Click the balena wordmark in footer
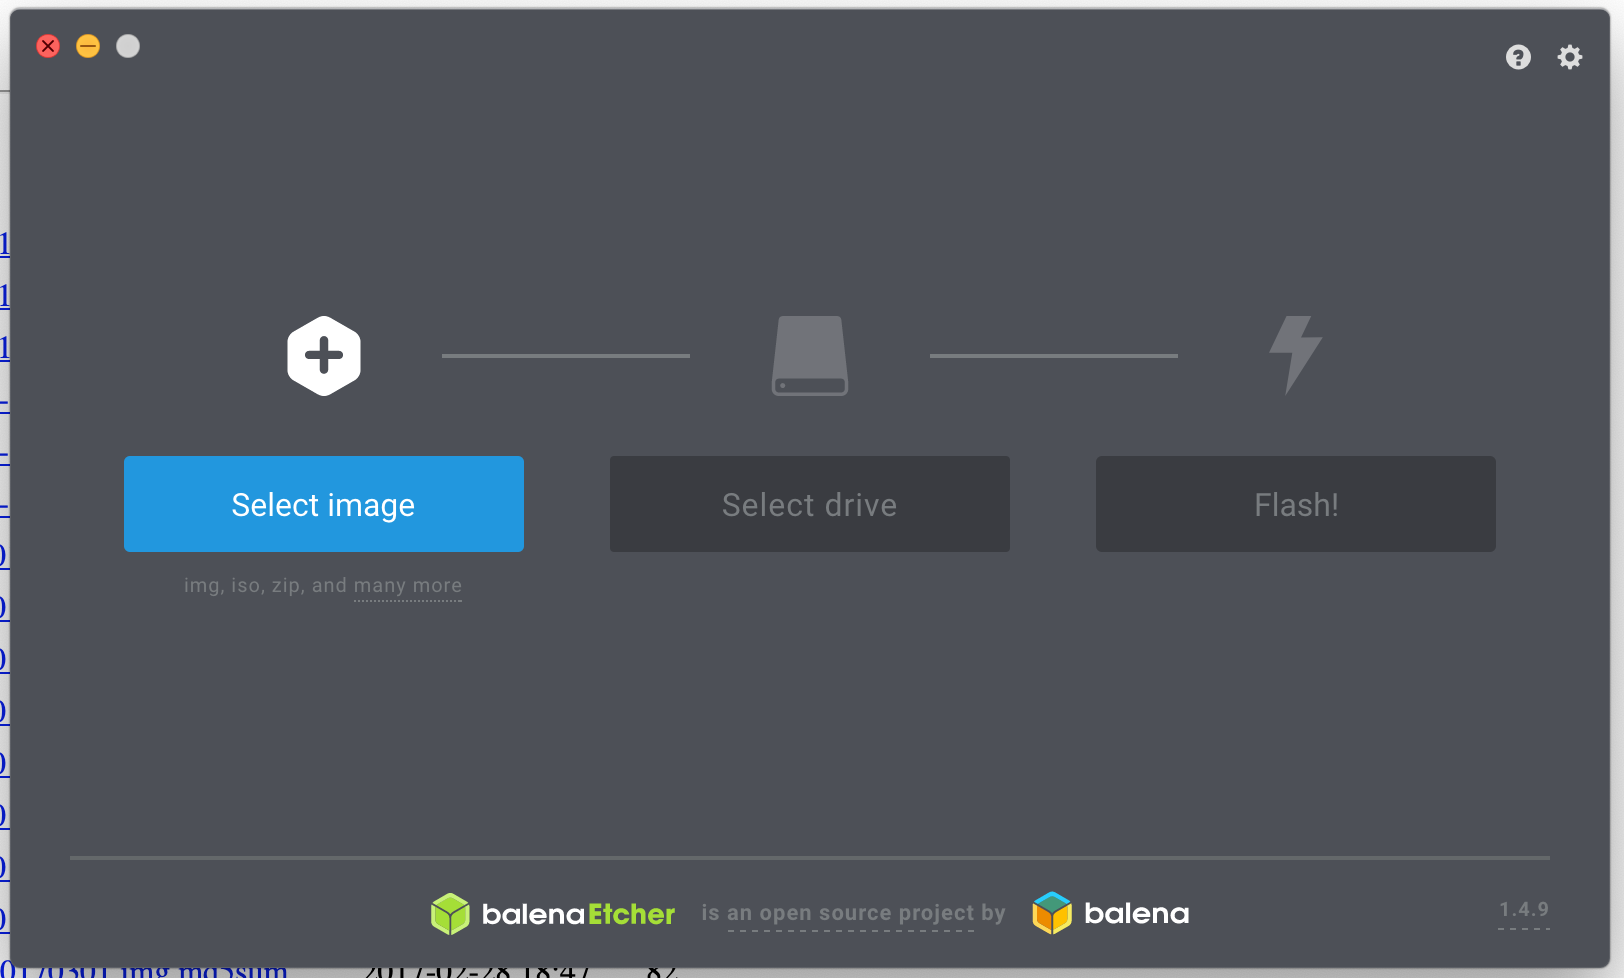Image resolution: width=1624 pixels, height=978 pixels. [x=1136, y=914]
